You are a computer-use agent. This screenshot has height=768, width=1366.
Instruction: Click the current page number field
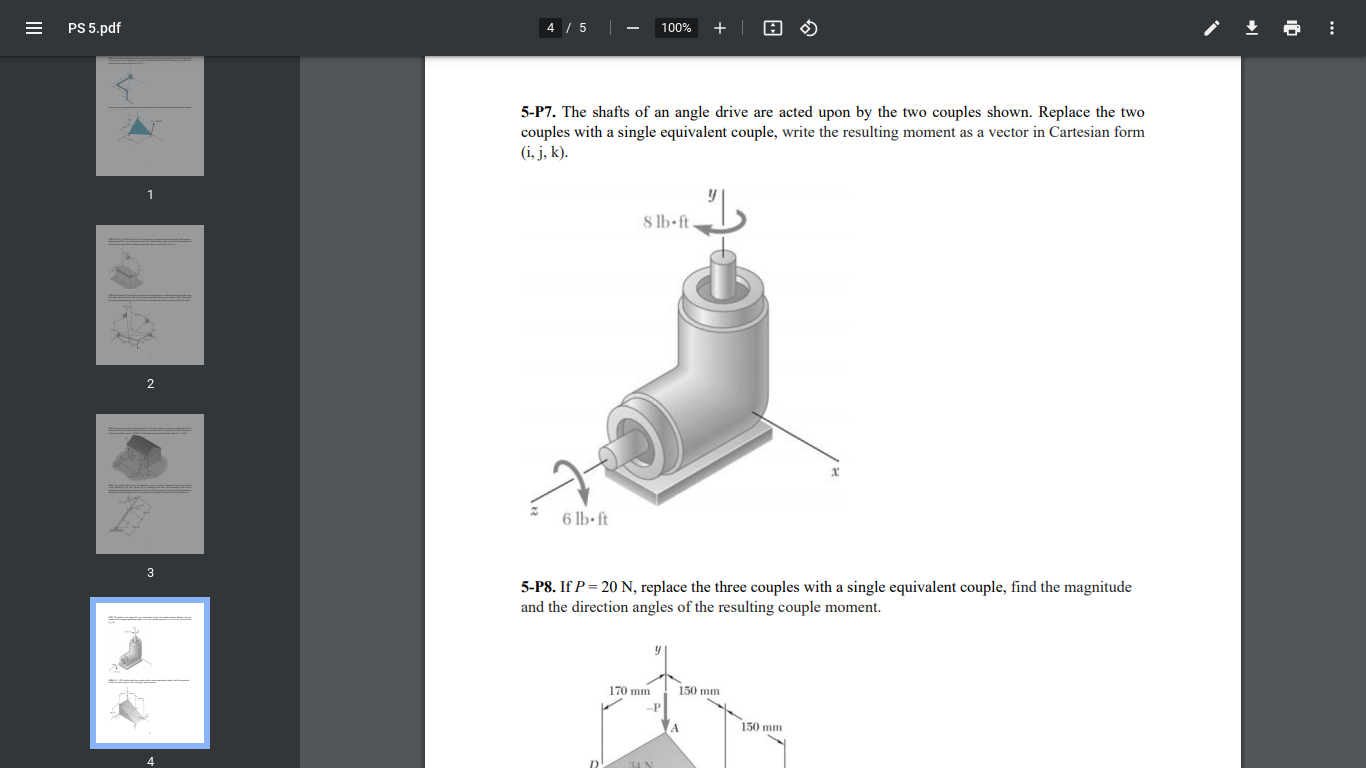pos(550,28)
